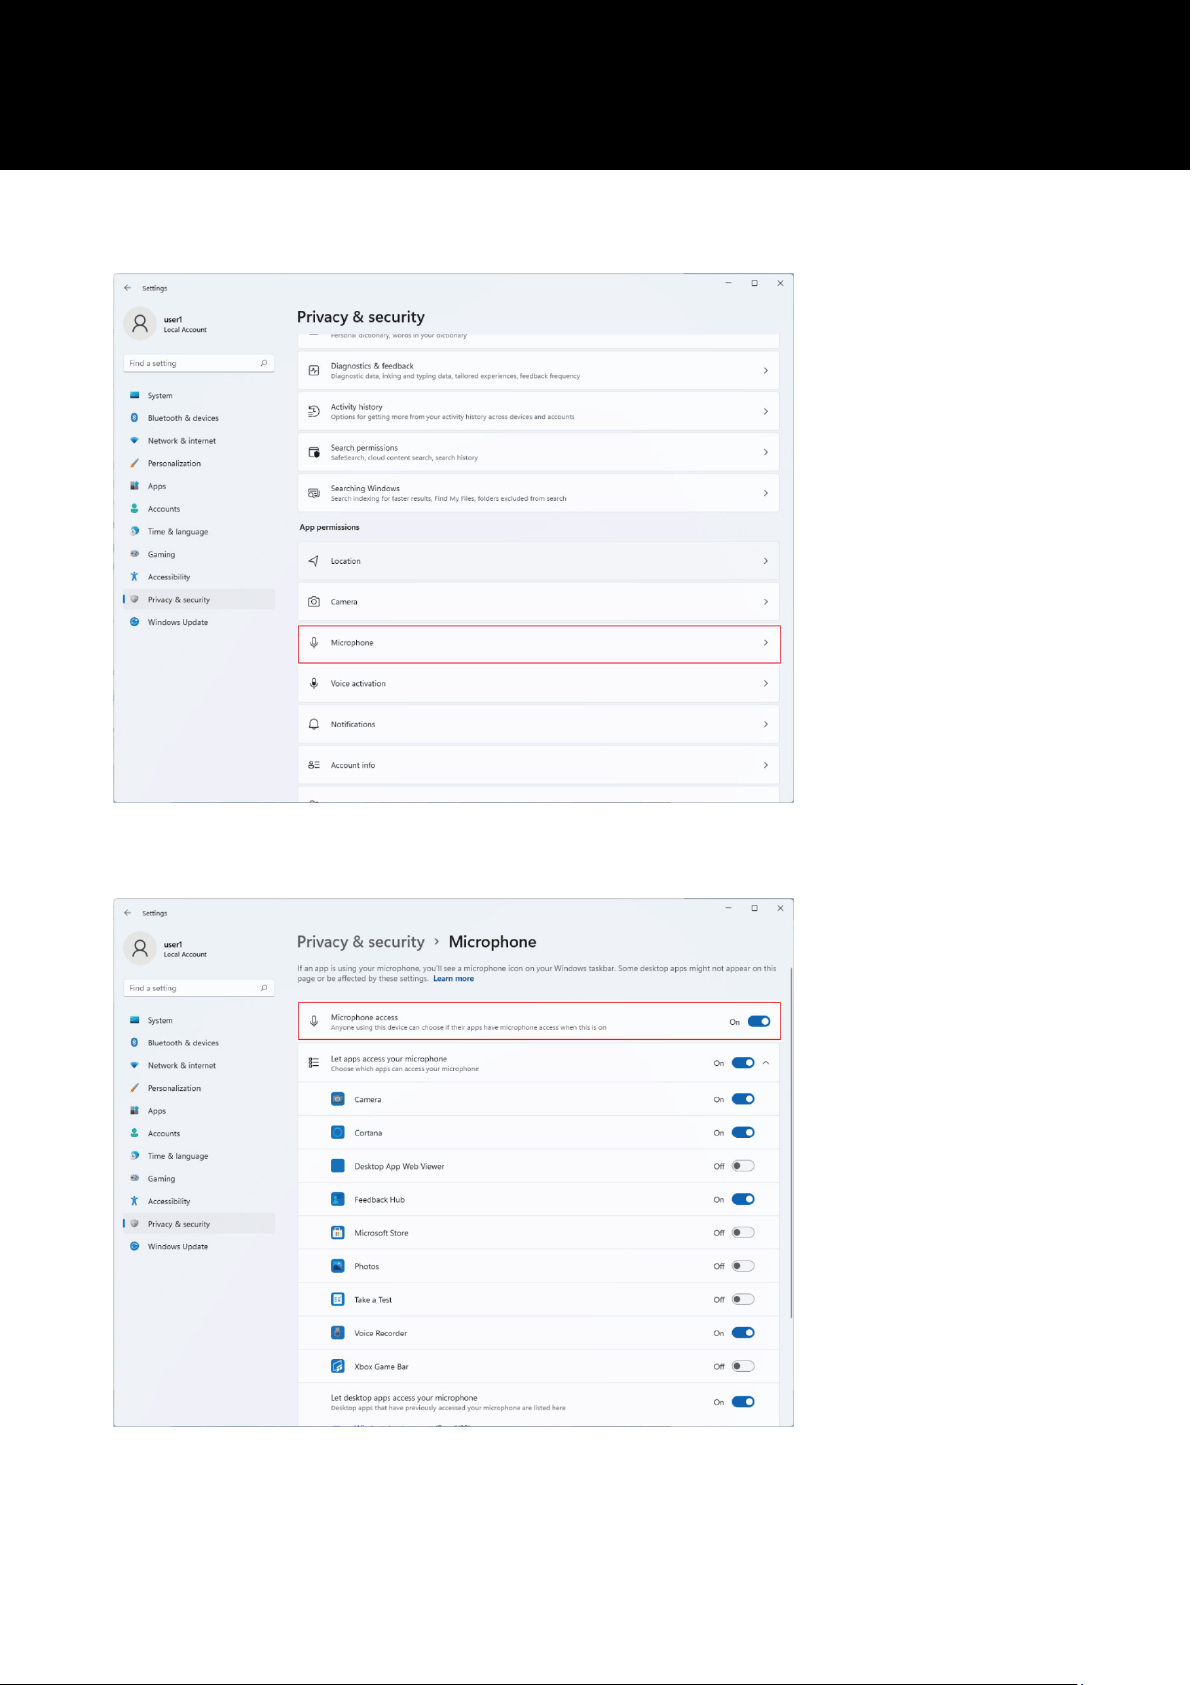Click the Accessibility icon in the Microphone window sidebar

pos(134,1201)
